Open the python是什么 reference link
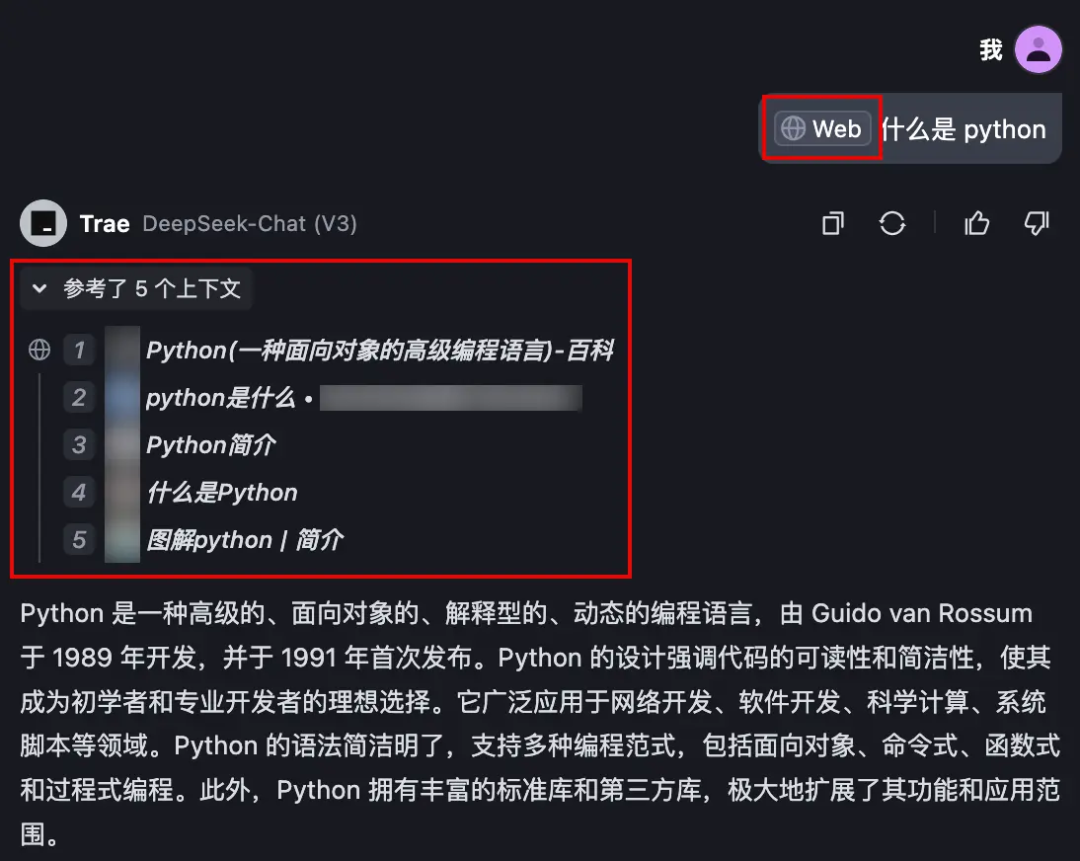The image size is (1080, 861). 220,397
